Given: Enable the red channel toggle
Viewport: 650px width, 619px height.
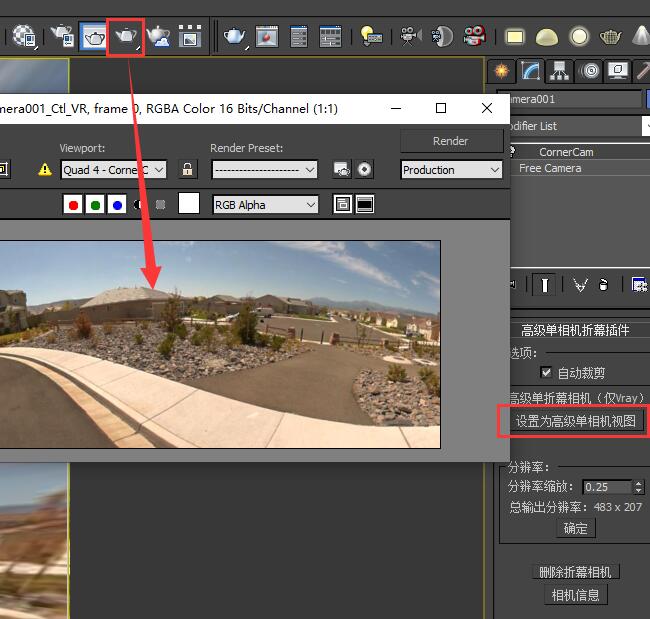Looking at the screenshot, I should pos(73,205).
